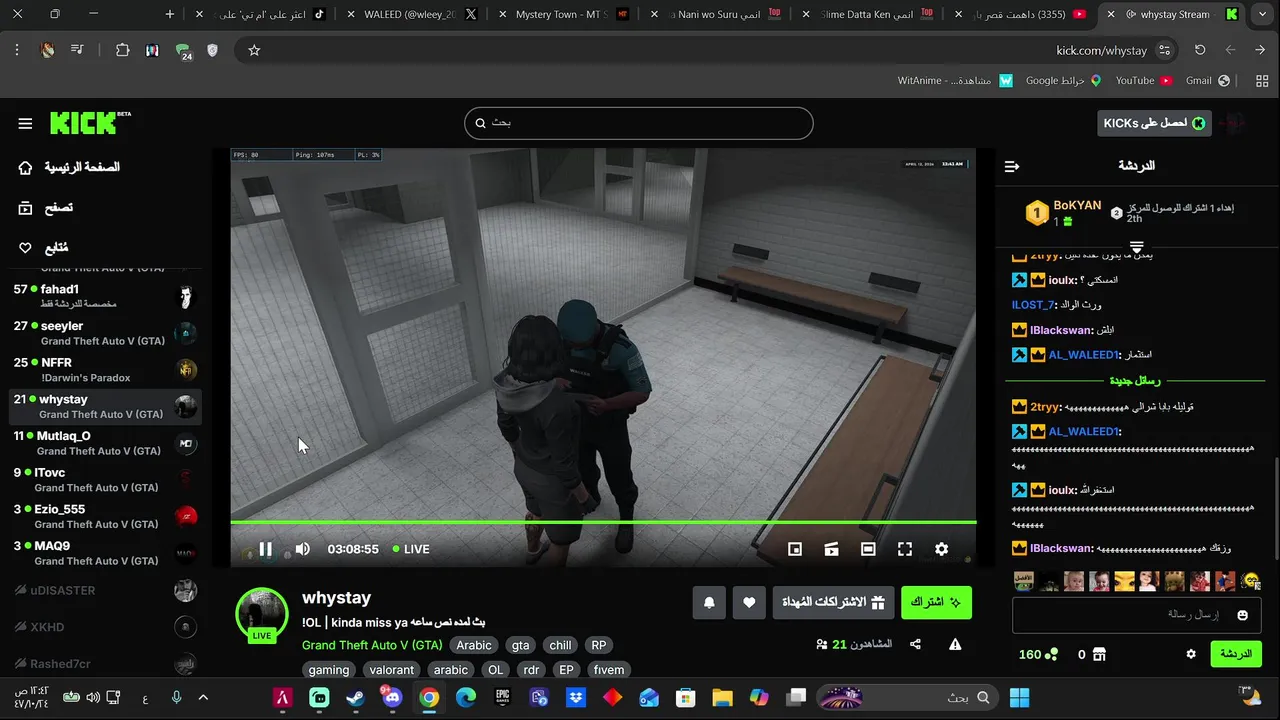Toggle notification bell for whystay
Screen dimensions: 1280x720
tap(709, 602)
